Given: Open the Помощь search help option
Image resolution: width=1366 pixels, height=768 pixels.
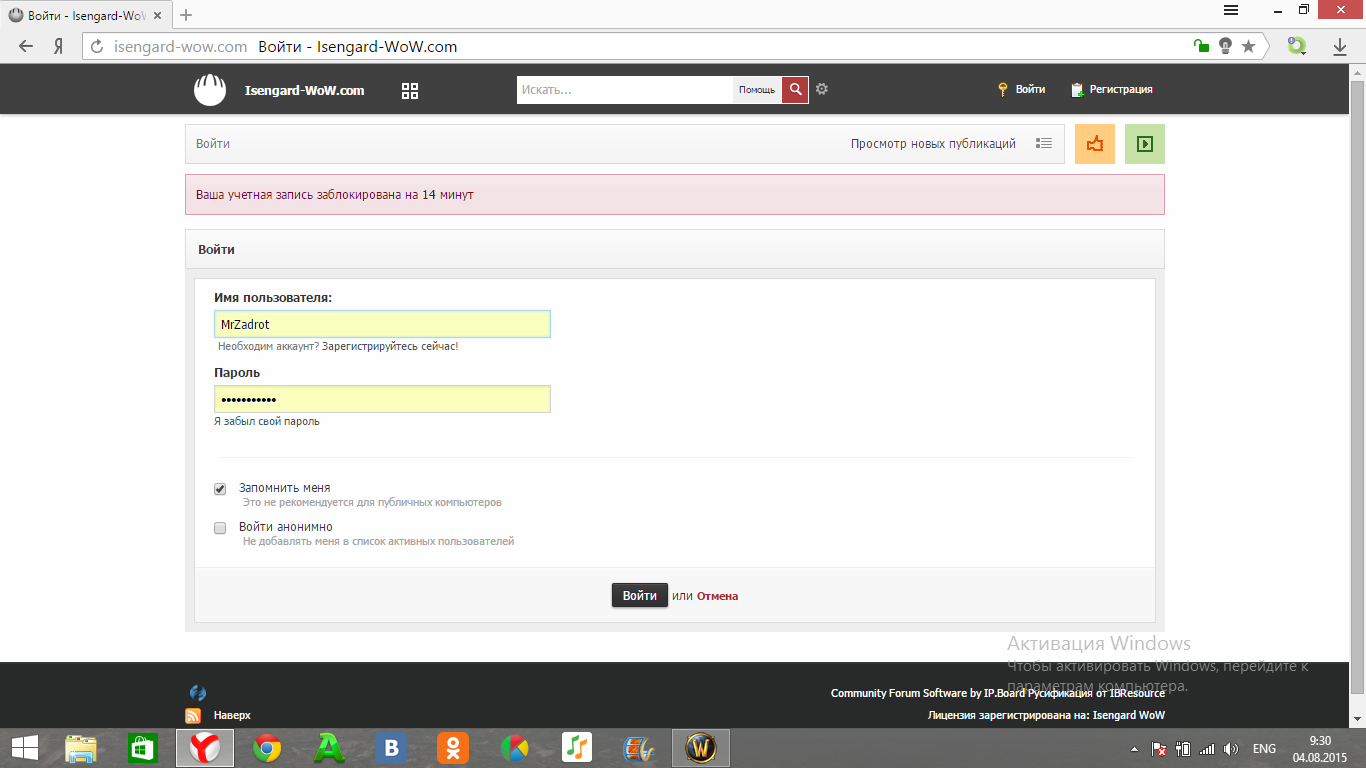Looking at the screenshot, I should tap(757, 90).
